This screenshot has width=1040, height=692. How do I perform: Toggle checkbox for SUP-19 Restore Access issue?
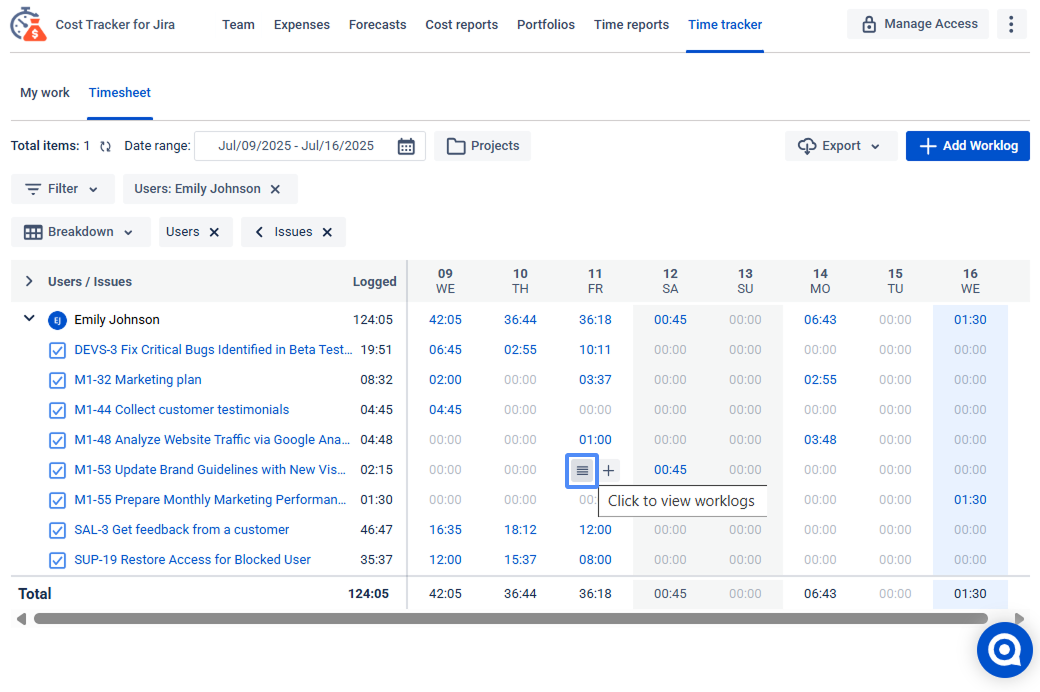[58, 560]
